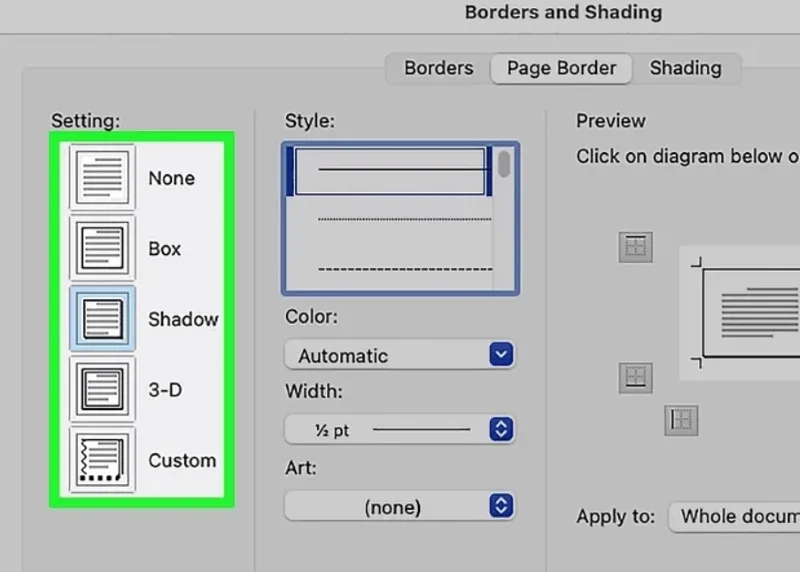Select the 3-D border setting icon
The height and width of the screenshot is (572, 800).
point(102,389)
